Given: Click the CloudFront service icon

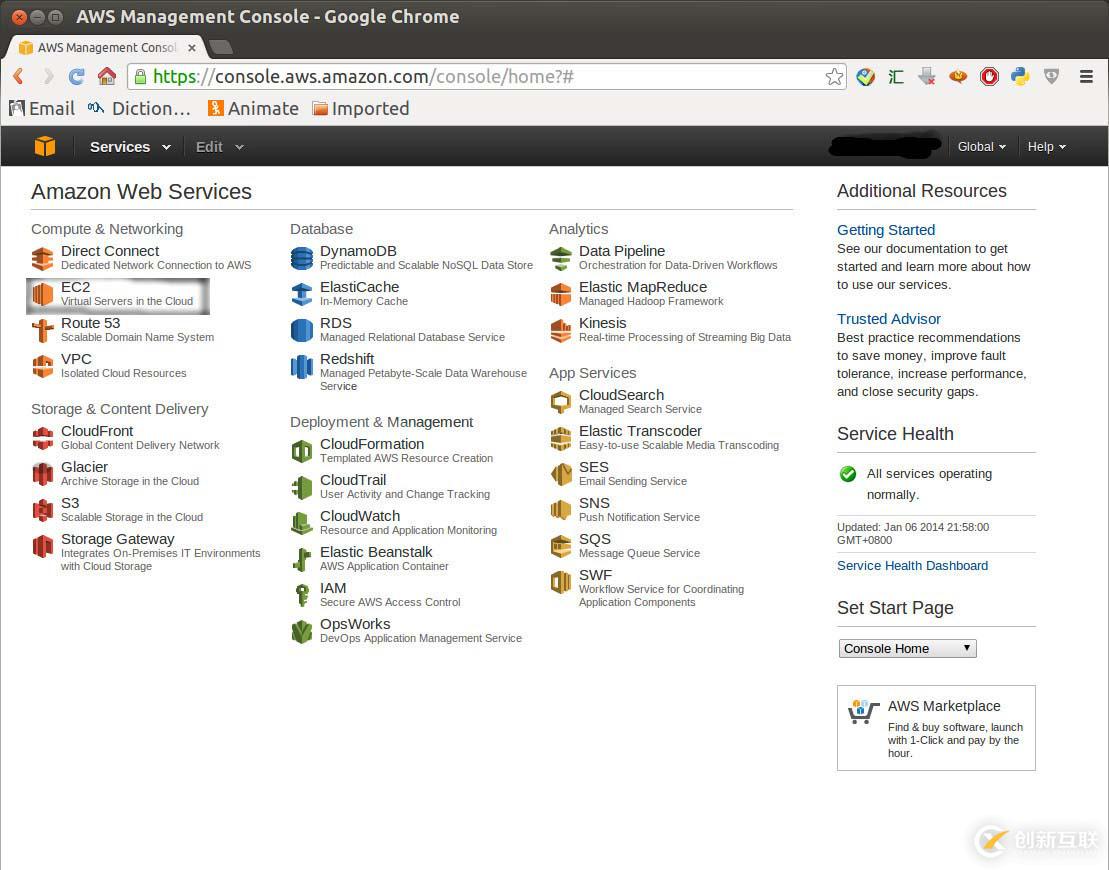Looking at the screenshot, I should coord(42,439).
